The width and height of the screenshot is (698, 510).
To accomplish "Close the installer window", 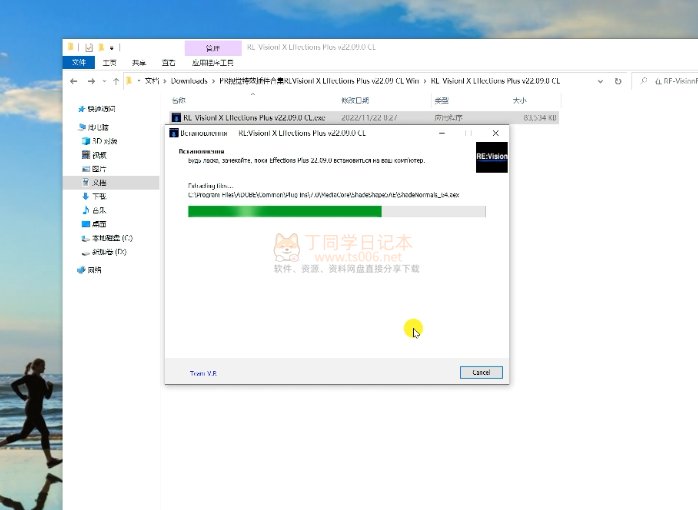I will 495,133.
